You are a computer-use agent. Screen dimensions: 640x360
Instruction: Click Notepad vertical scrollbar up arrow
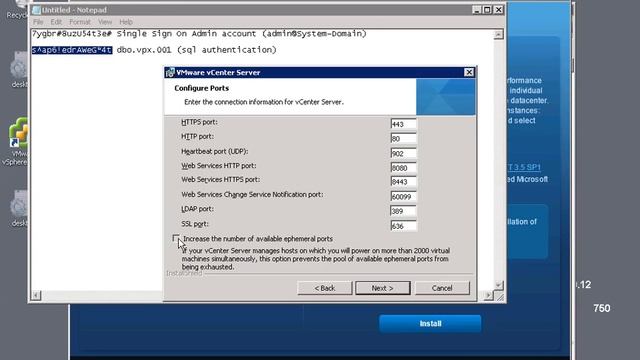pyautogui.click(x=498, y=35)
